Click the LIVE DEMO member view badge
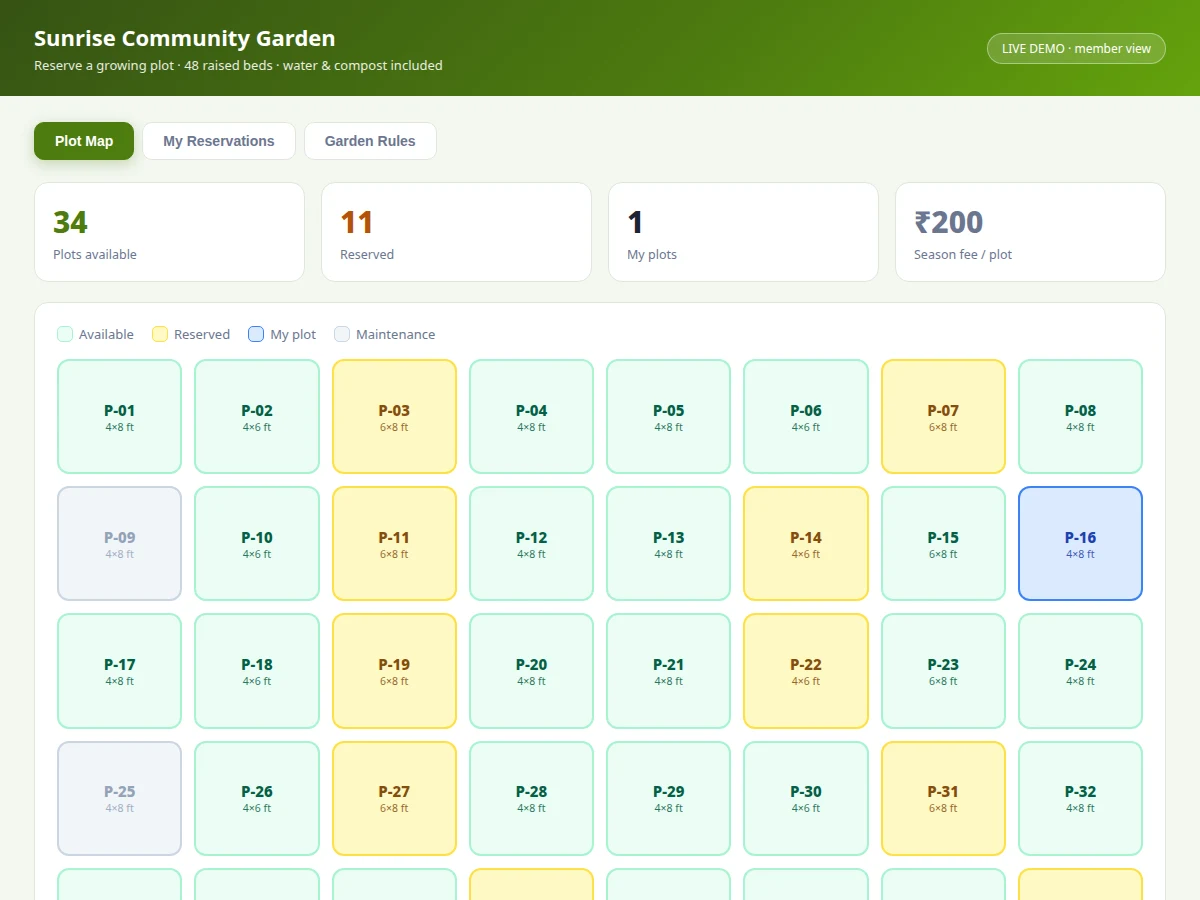Screen dimensions: 1200x900 [x=1076, y=48]
